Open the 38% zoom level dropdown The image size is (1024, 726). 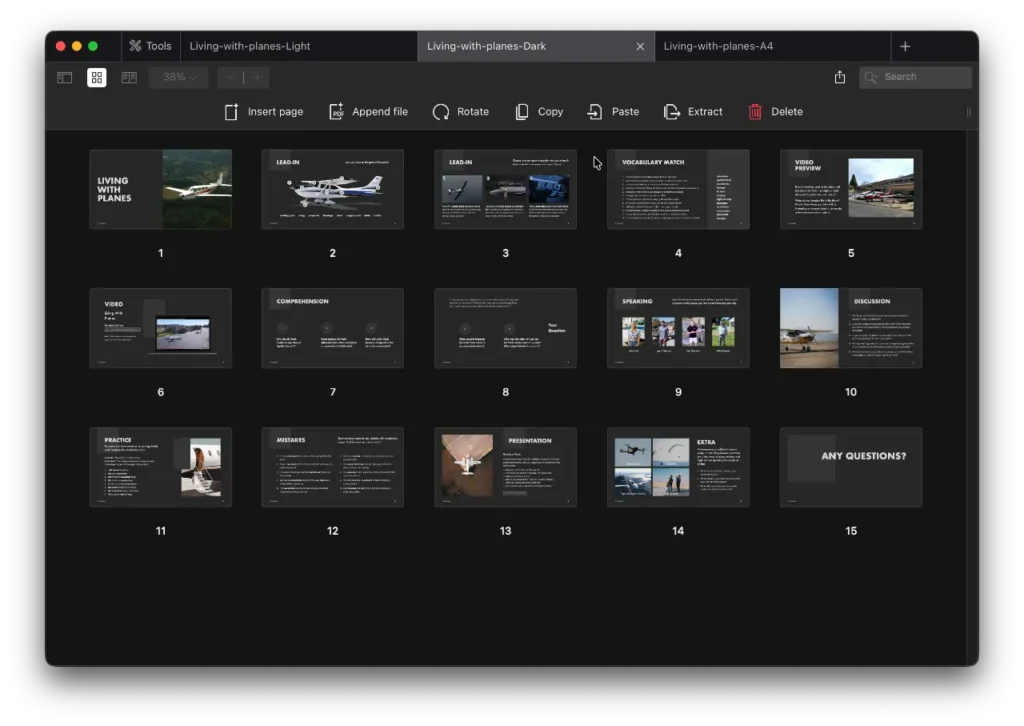tap(179, 77)
